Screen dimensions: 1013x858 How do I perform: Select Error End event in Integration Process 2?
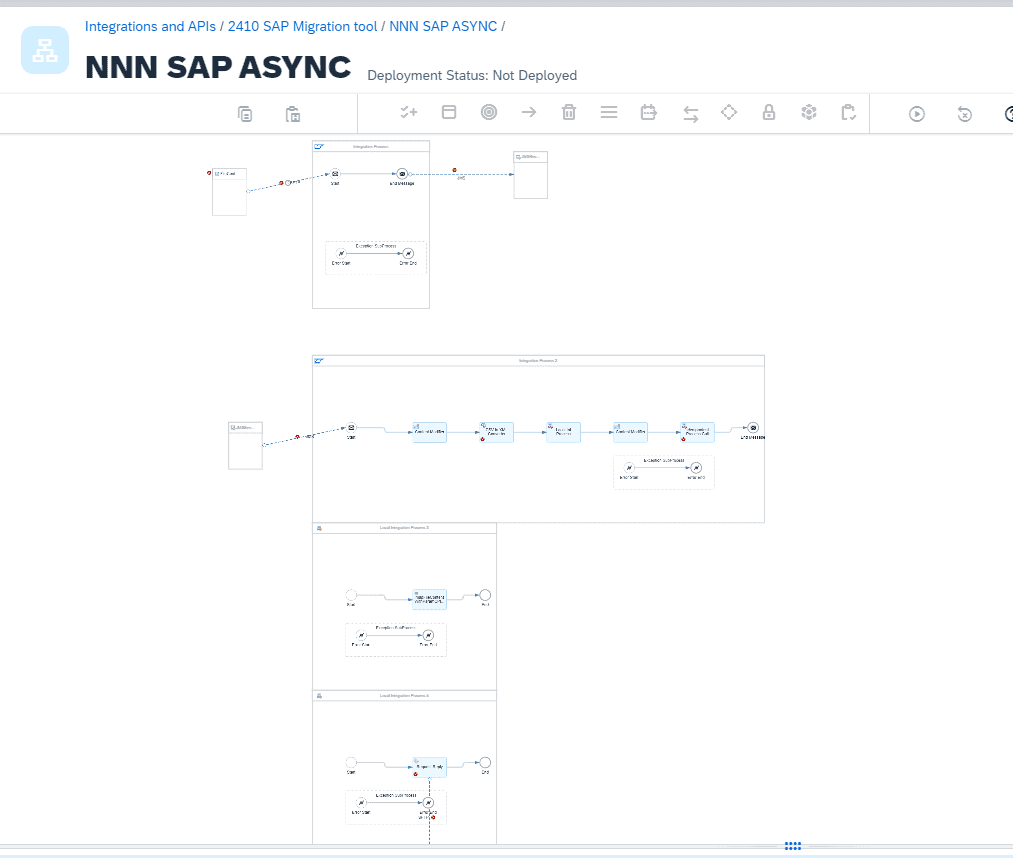click(x=696, y=468)
